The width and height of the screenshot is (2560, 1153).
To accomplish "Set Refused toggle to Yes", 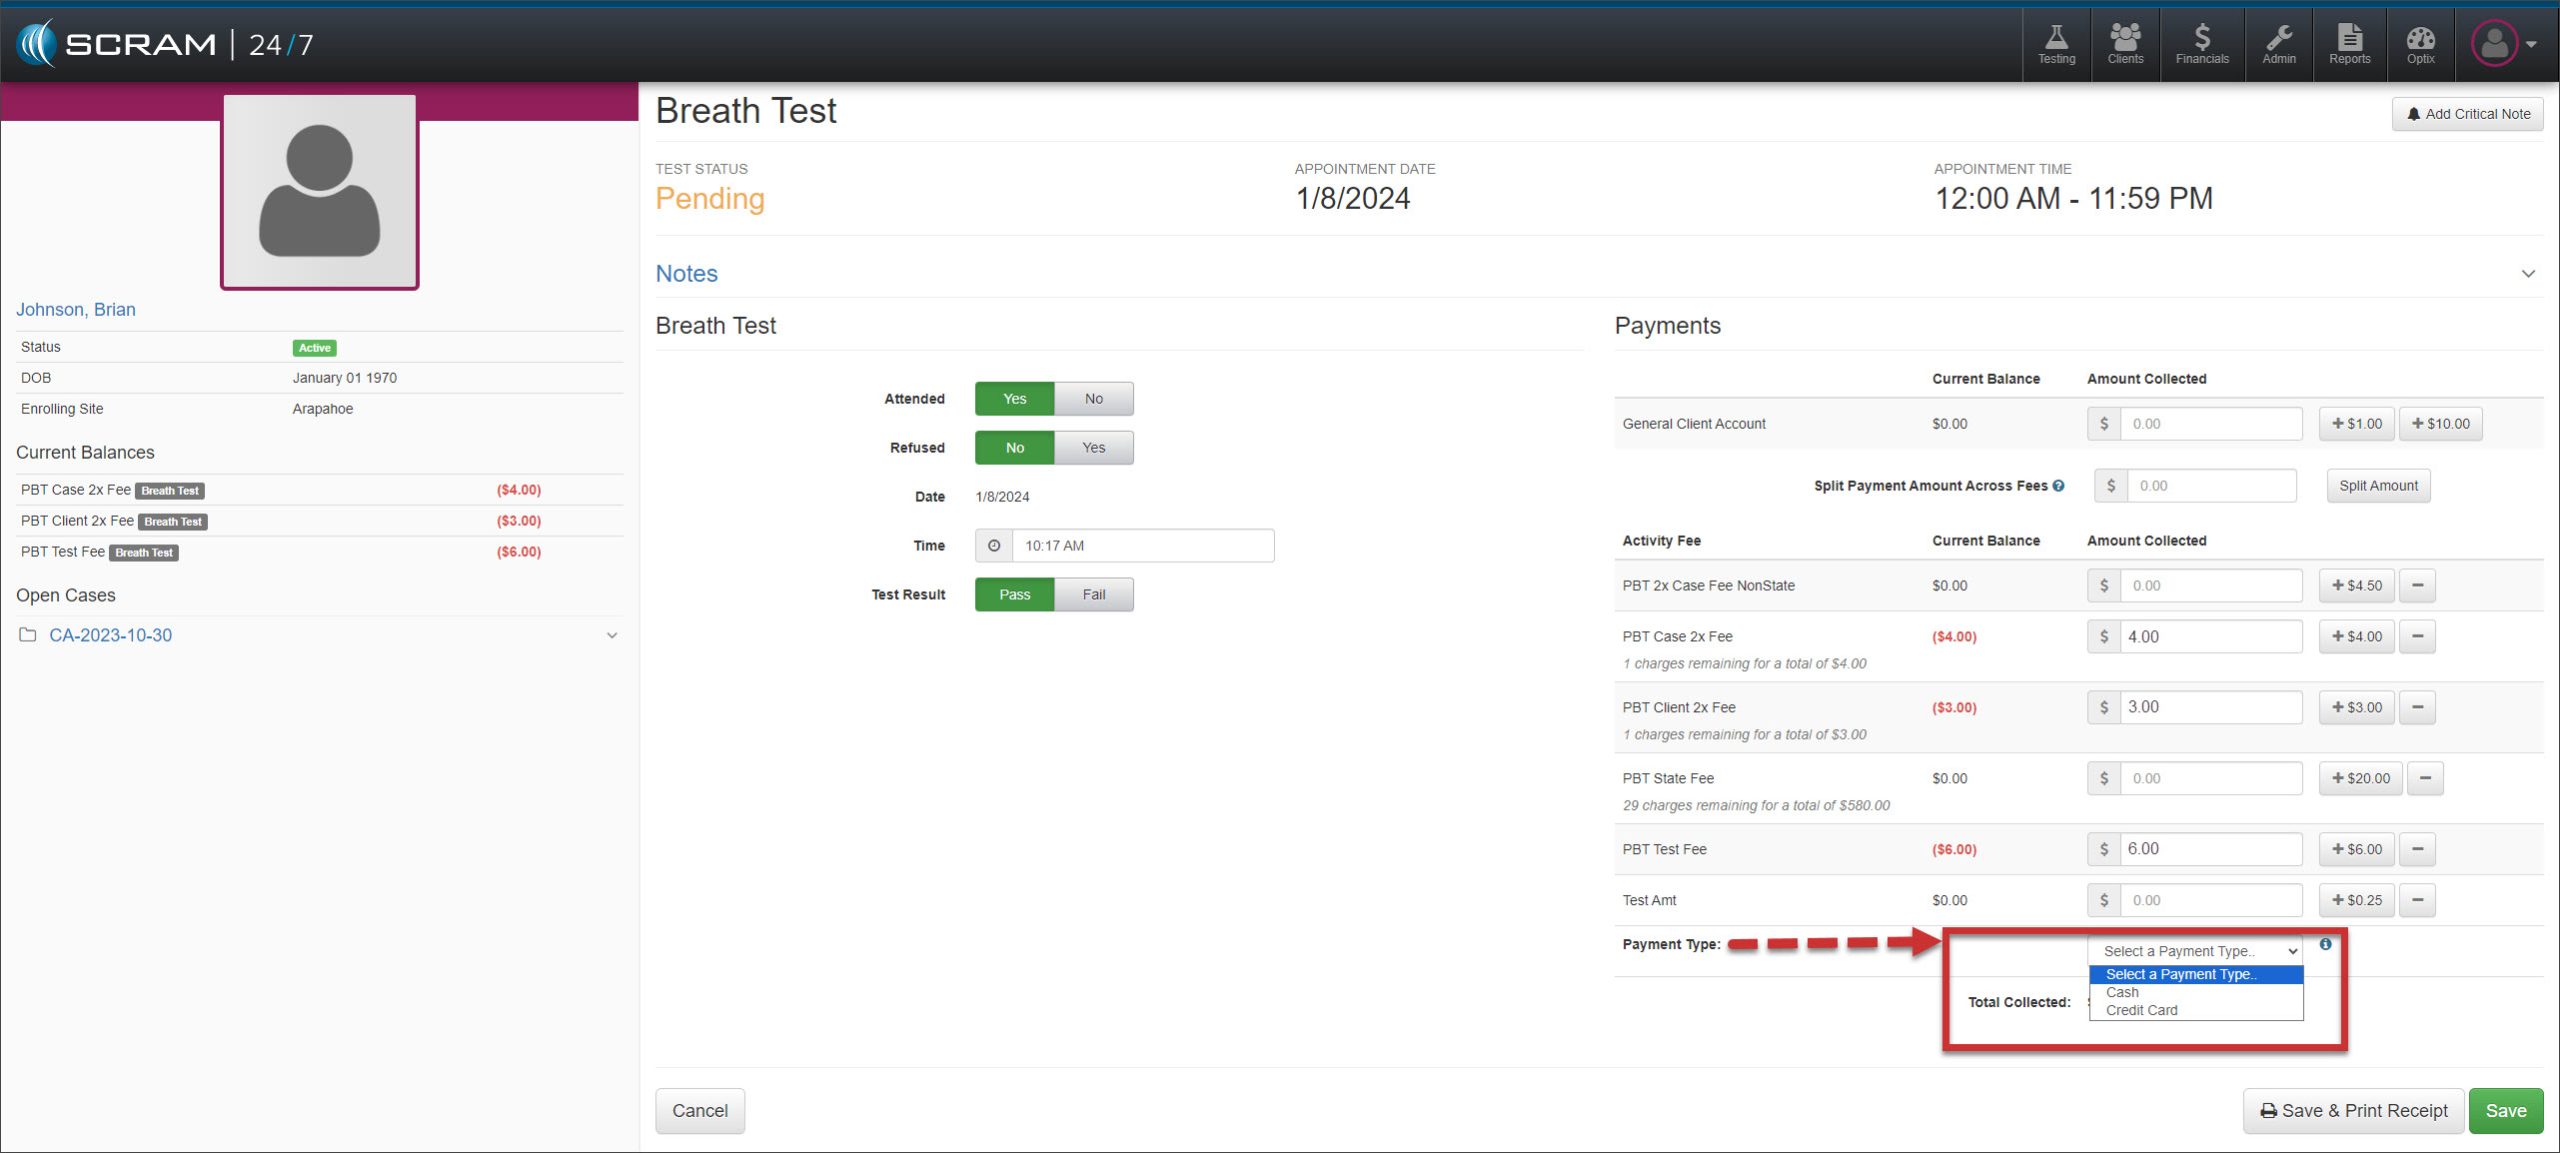I will pos(1093,448).
